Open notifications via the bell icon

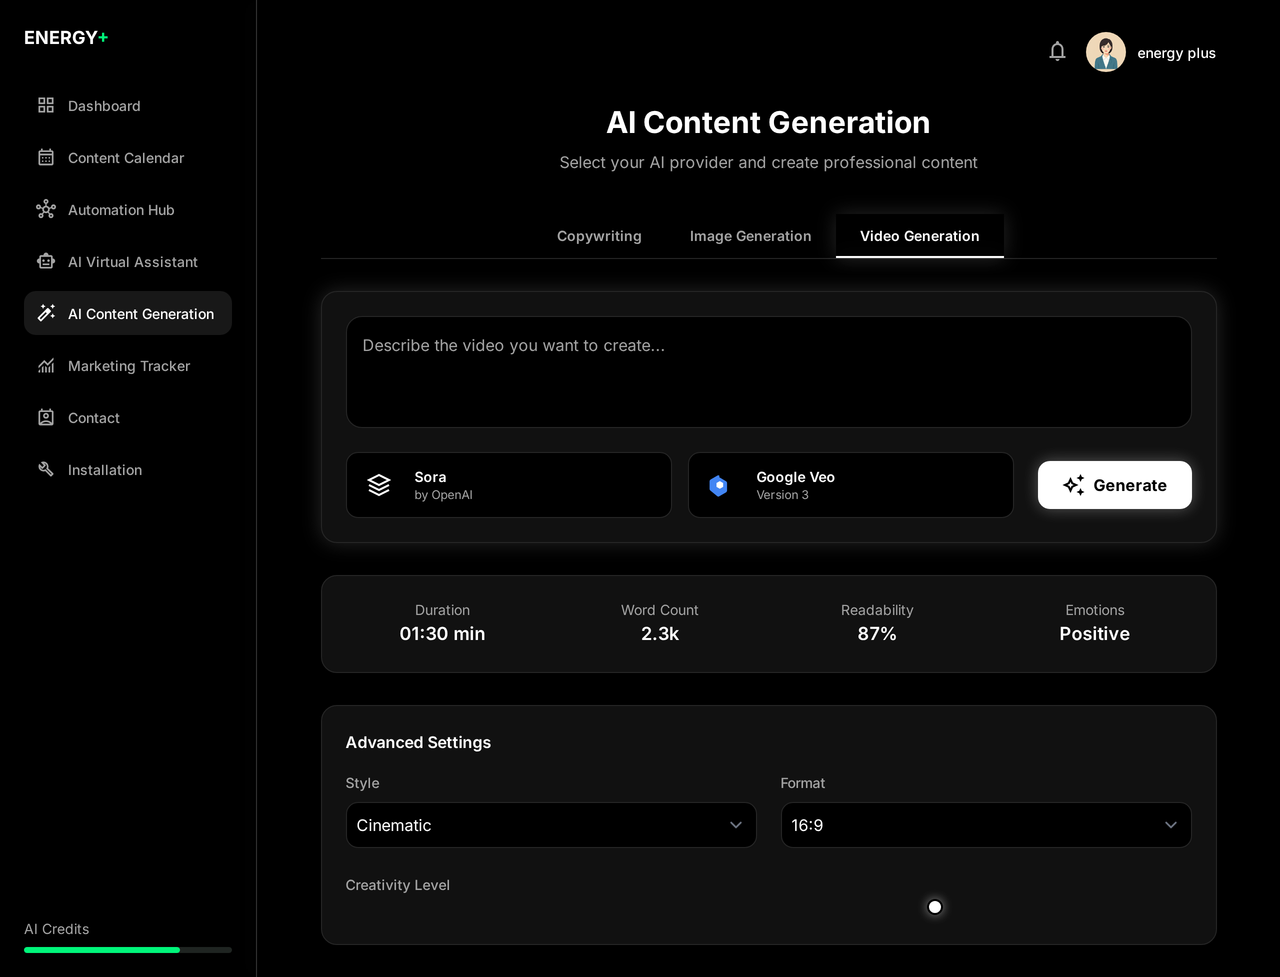click(x=1057, y=51)
